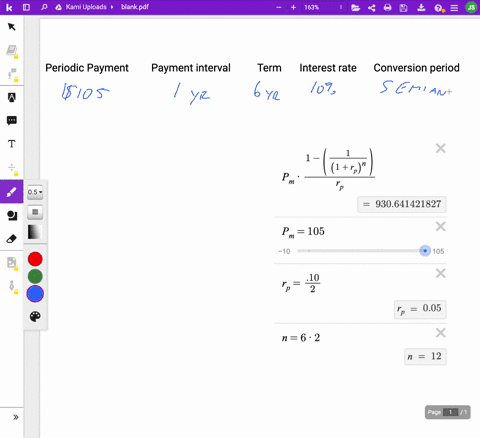
Task: Click the Share icon in top bar
Action: click(x=372, y=7)
